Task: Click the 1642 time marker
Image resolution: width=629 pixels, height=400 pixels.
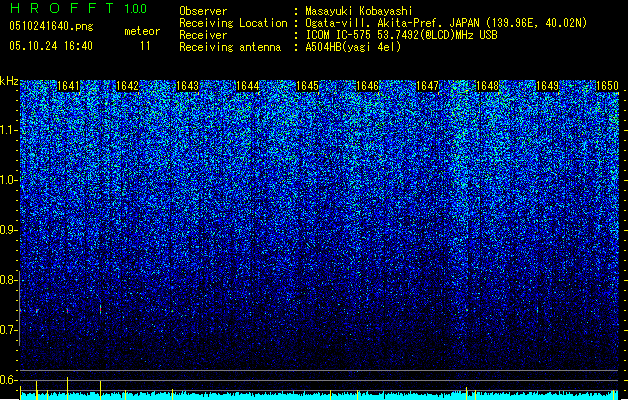Action: pyautogui.click(x=128, y=86)
